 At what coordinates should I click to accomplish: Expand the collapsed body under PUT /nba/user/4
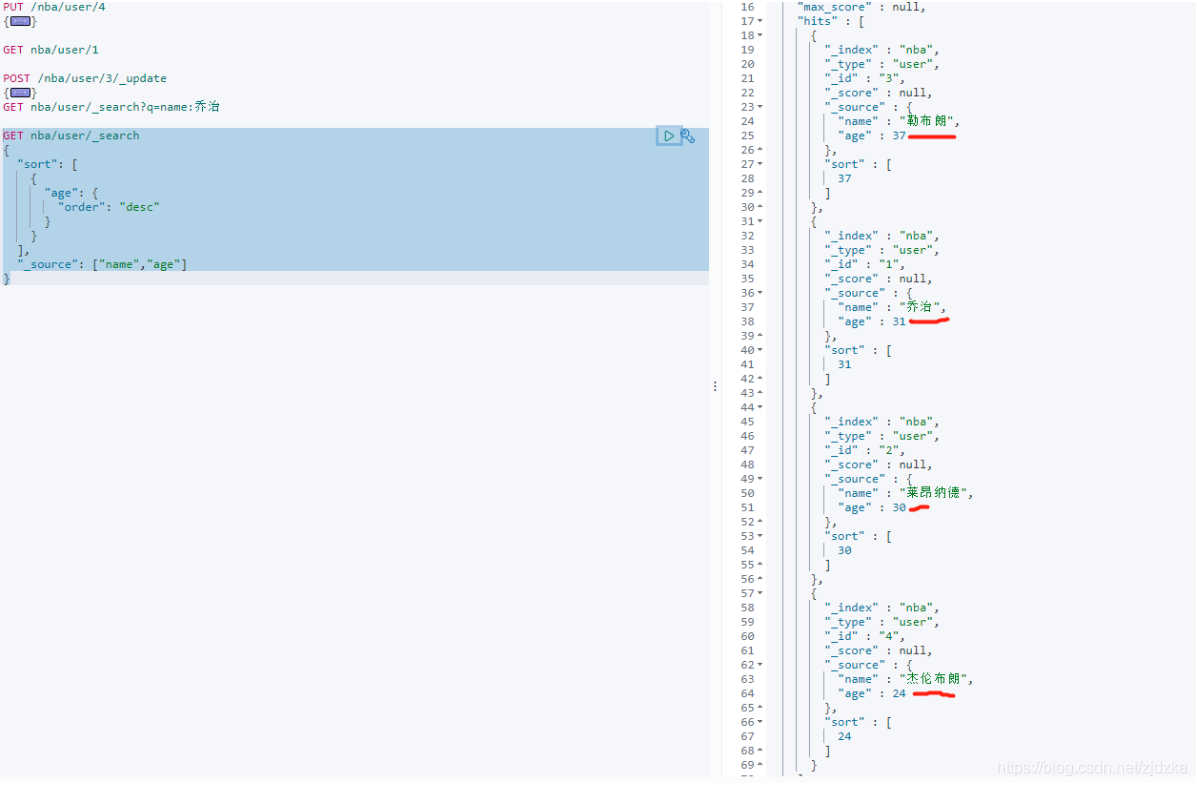[x=21, y=21]
